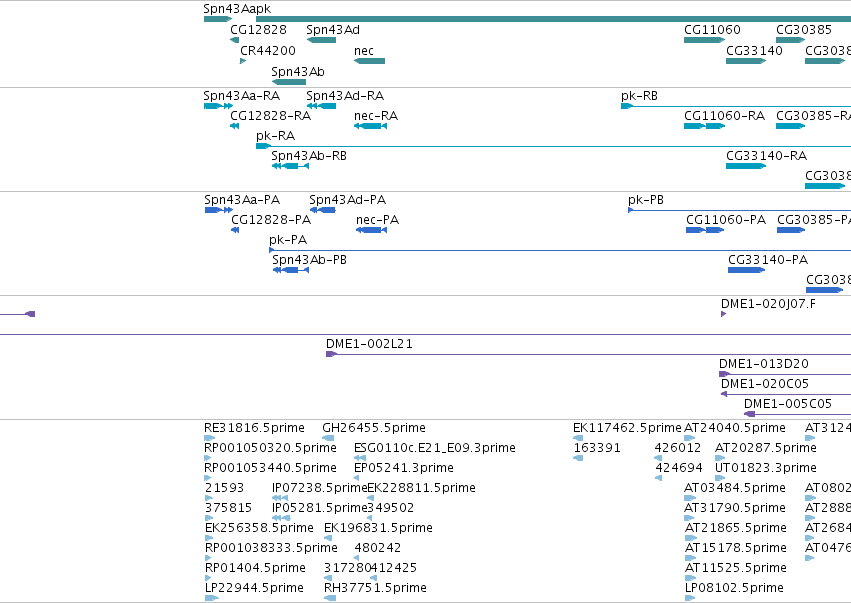Click the pk-RA transcript label
The height and width of the screenshot is (603, 851).
pos(276,136)
